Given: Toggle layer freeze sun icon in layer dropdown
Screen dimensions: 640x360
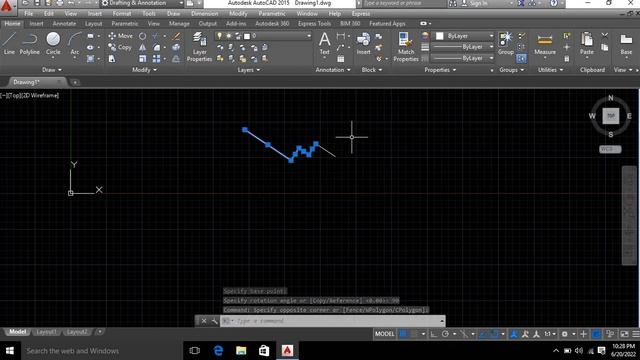Looking at the screenshot, I should point(229,36).
